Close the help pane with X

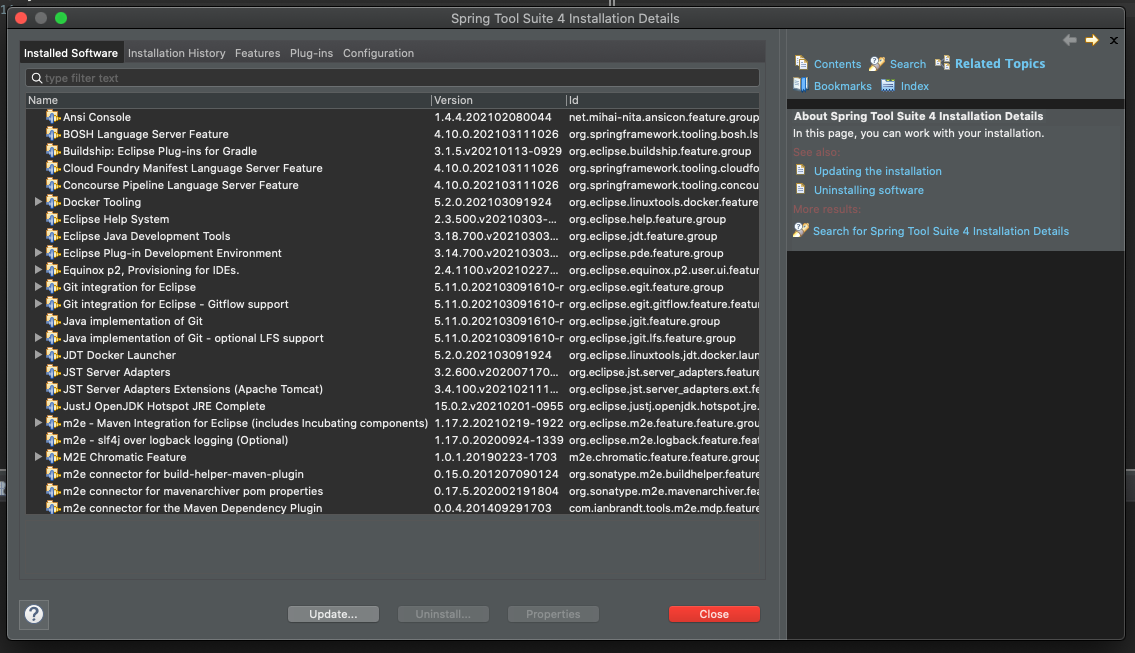coord(1114,41)
